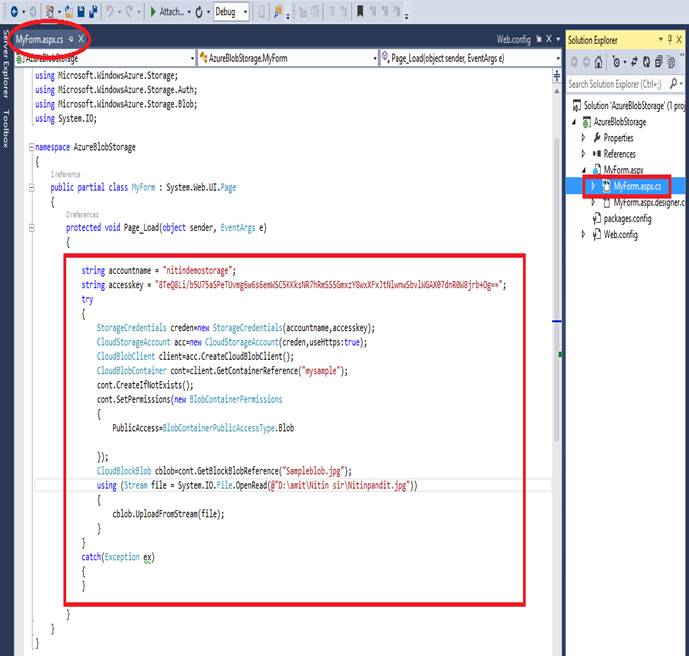Toggle the bookmark icon in toolbar

[x=360, y=12]
